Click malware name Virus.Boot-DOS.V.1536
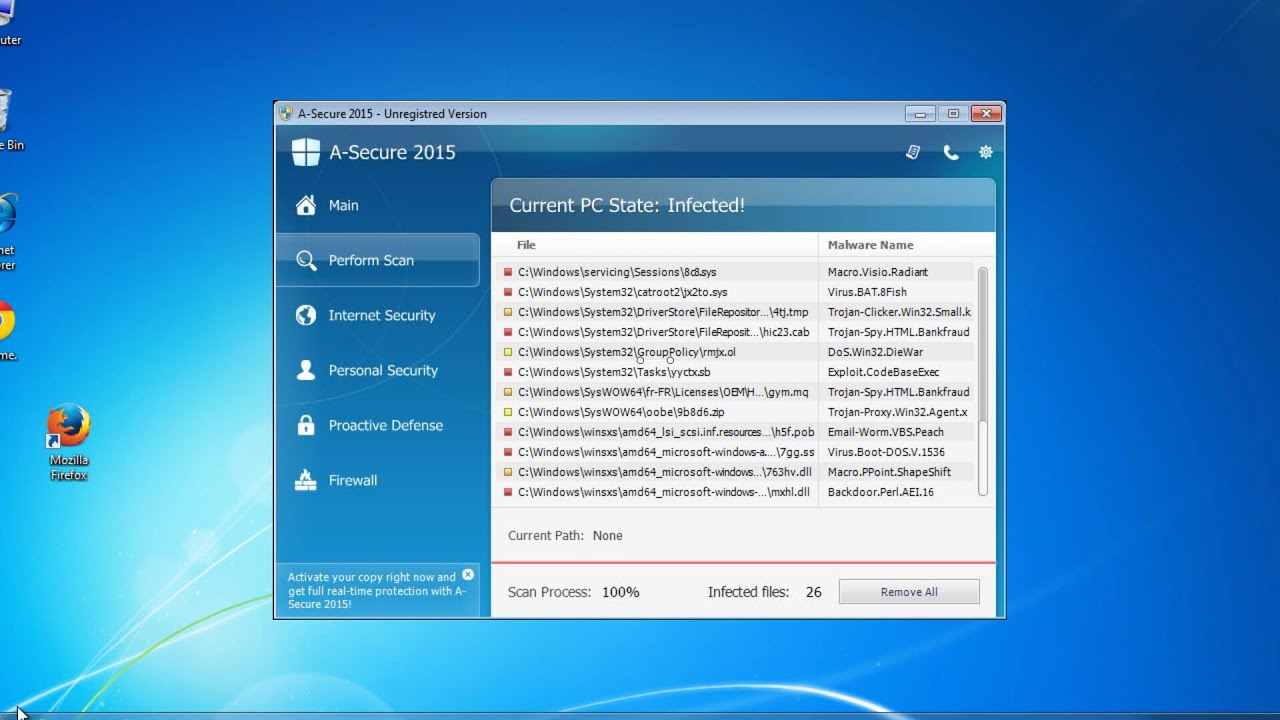 (x=886, y=452)
